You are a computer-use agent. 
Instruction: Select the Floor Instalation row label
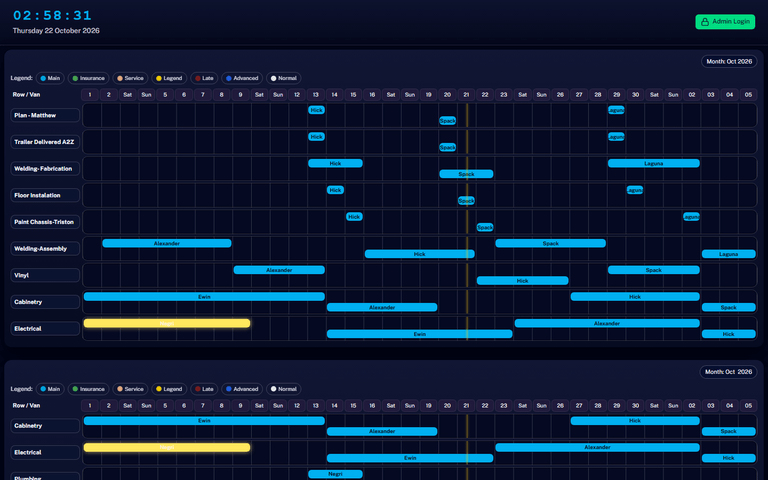(45, 195)
